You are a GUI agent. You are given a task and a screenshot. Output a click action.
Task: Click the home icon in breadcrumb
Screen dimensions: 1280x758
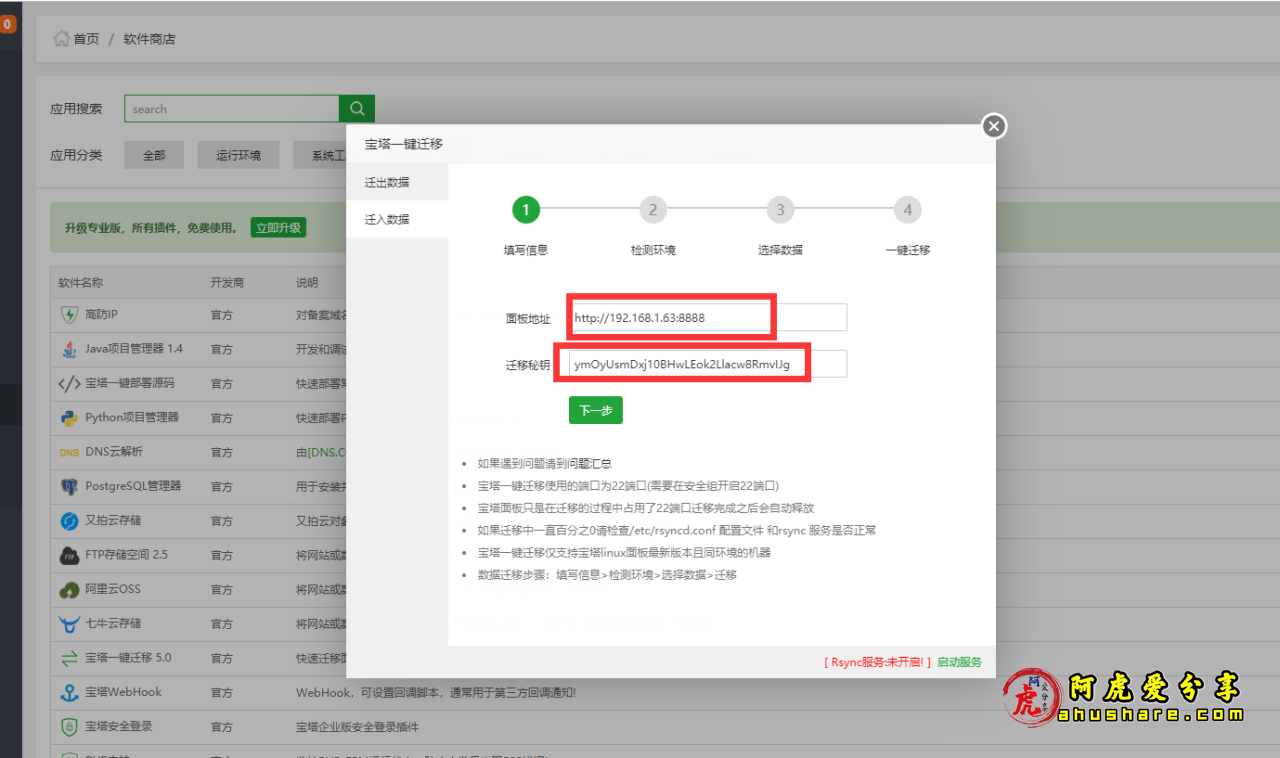coord(62,39)
